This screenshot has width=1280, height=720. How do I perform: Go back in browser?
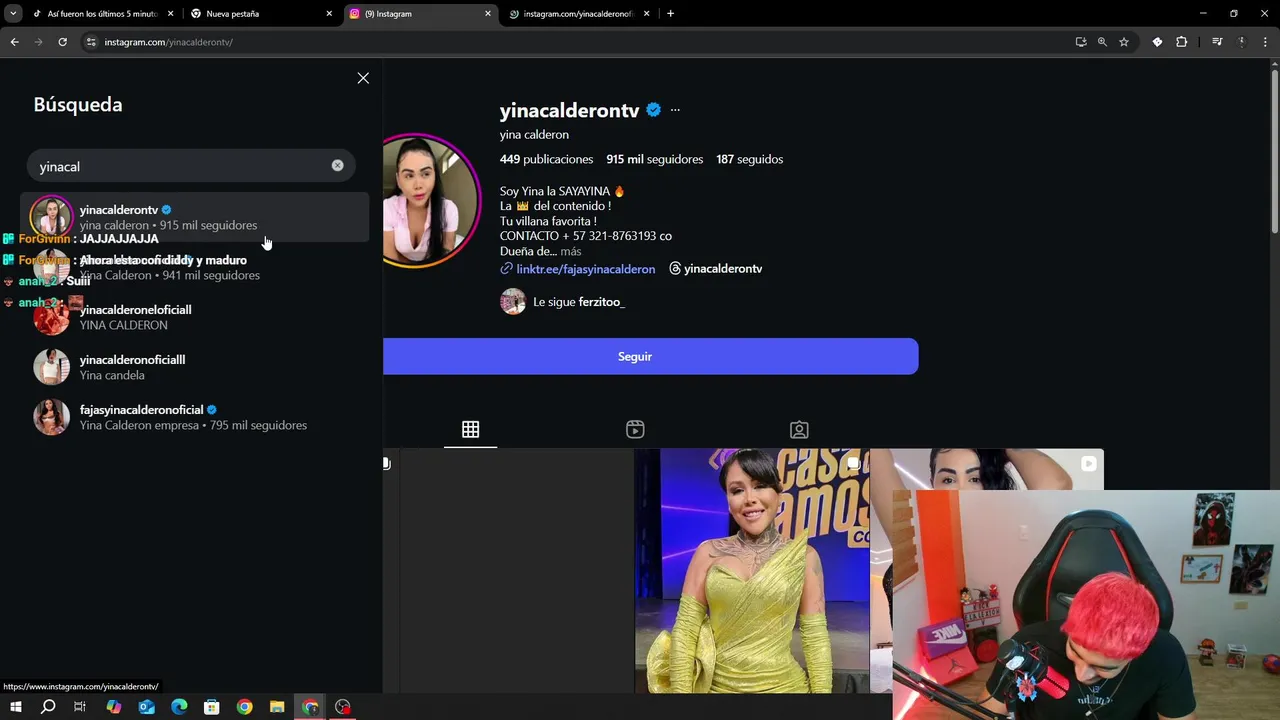point(14,42)
